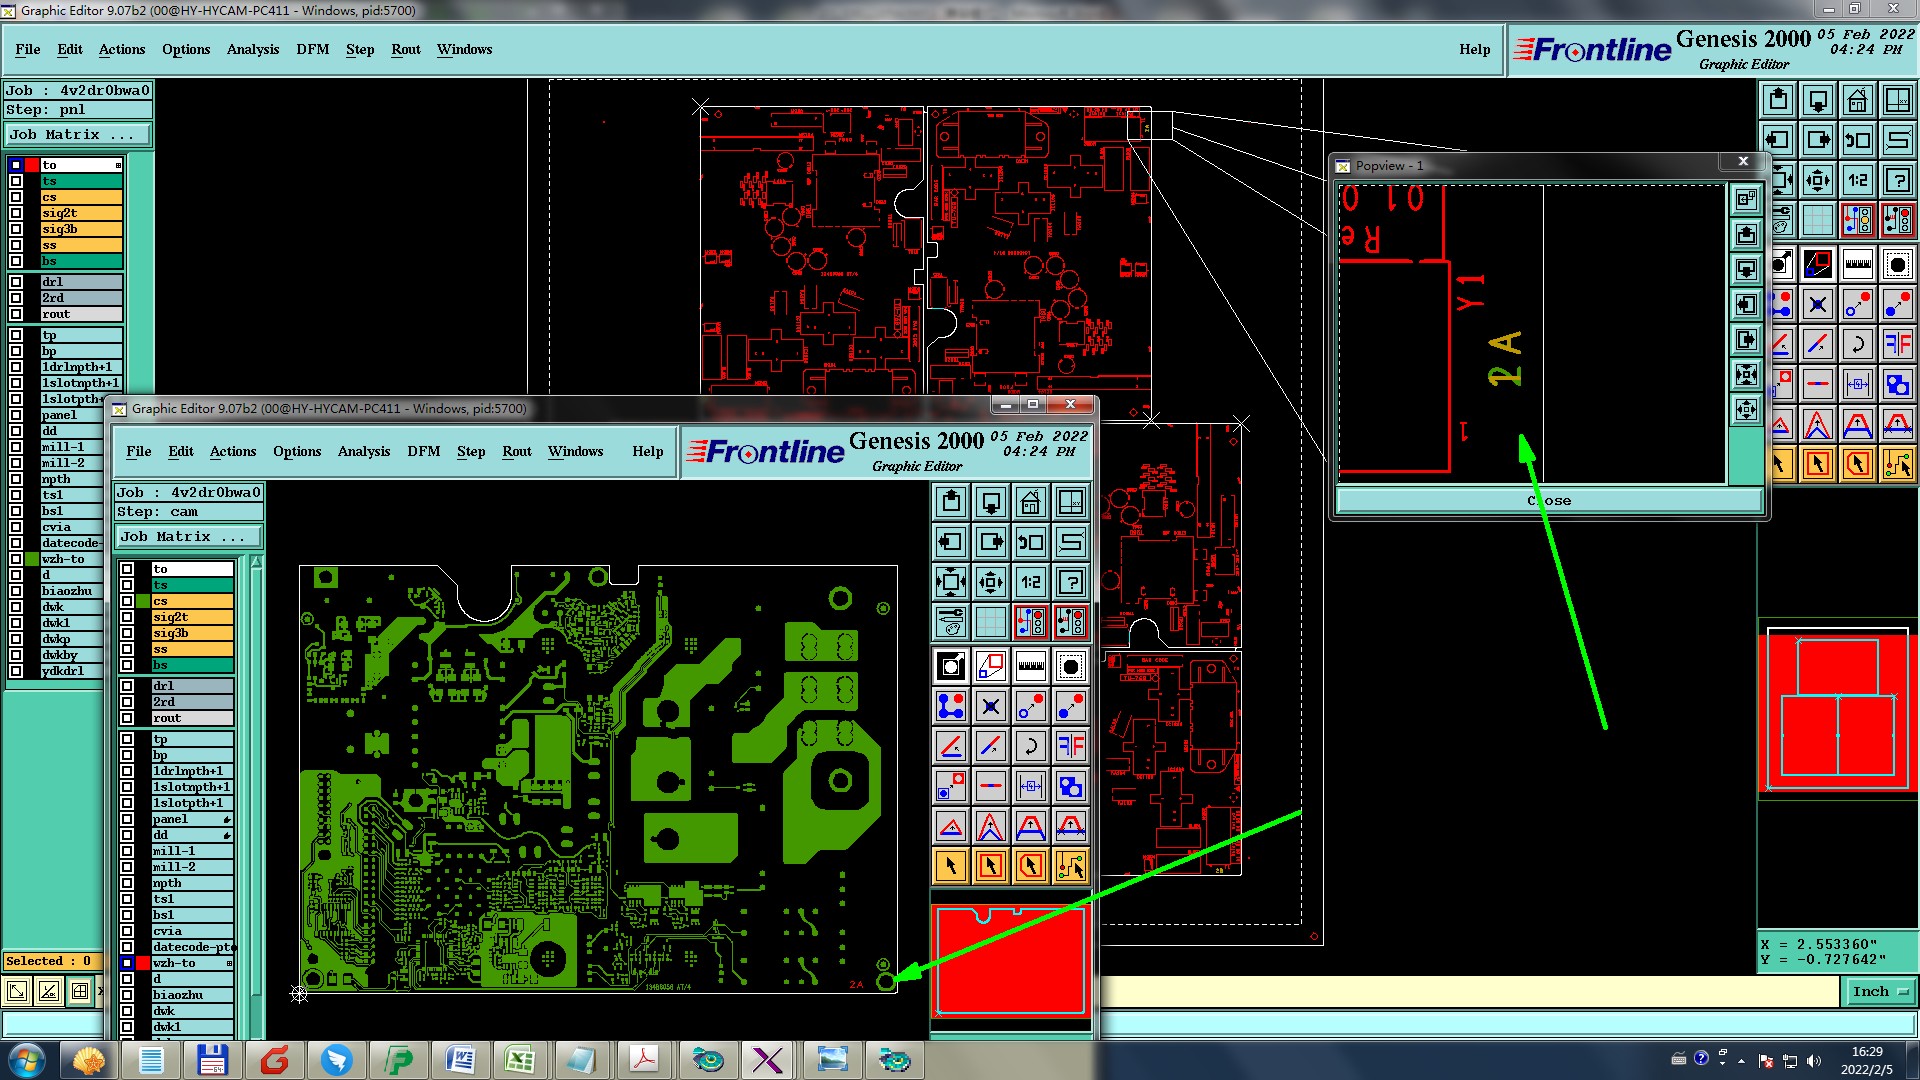The image size is (1920, 1080).
Task: Click the question-mark help icon in cam toolbar
Action: 1070,582
